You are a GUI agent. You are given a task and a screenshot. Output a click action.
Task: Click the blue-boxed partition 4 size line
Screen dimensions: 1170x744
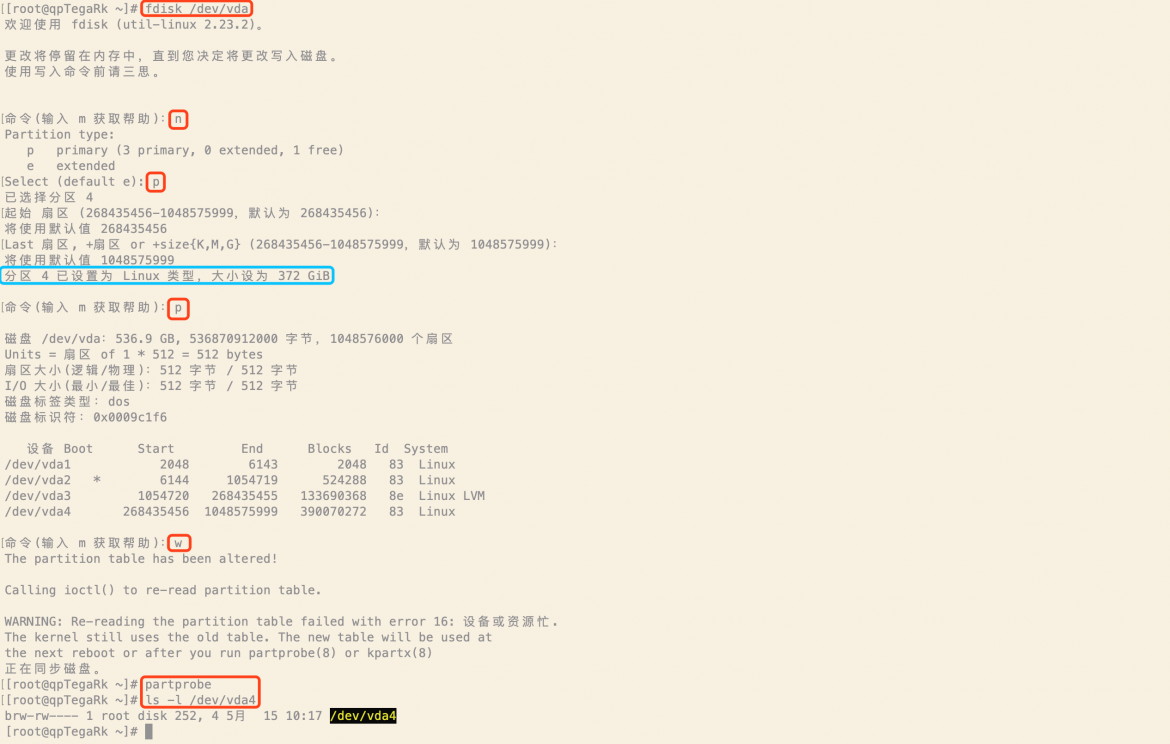point(167,275)
